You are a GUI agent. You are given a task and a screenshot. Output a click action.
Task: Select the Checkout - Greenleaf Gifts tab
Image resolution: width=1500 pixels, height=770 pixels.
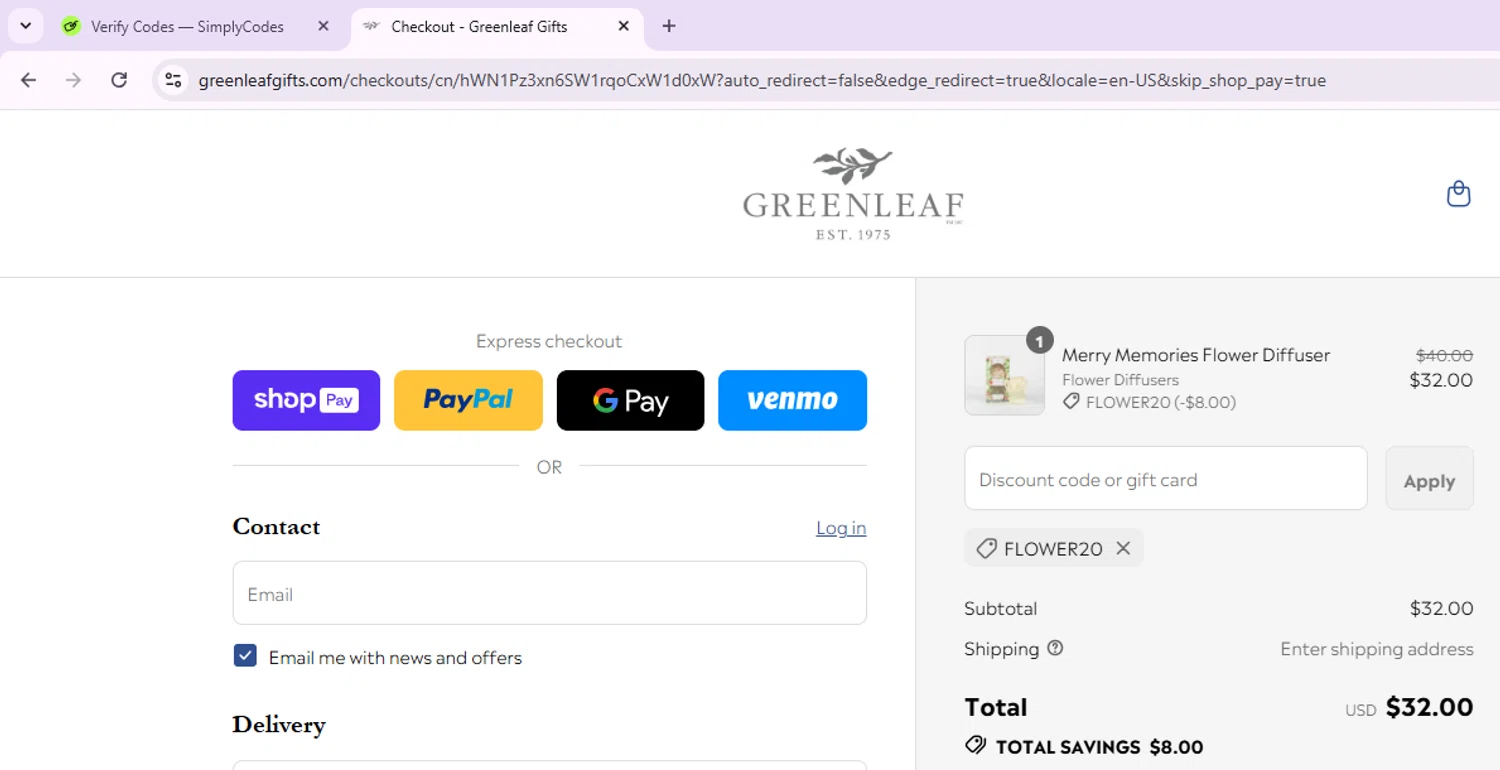click(479, 27)
